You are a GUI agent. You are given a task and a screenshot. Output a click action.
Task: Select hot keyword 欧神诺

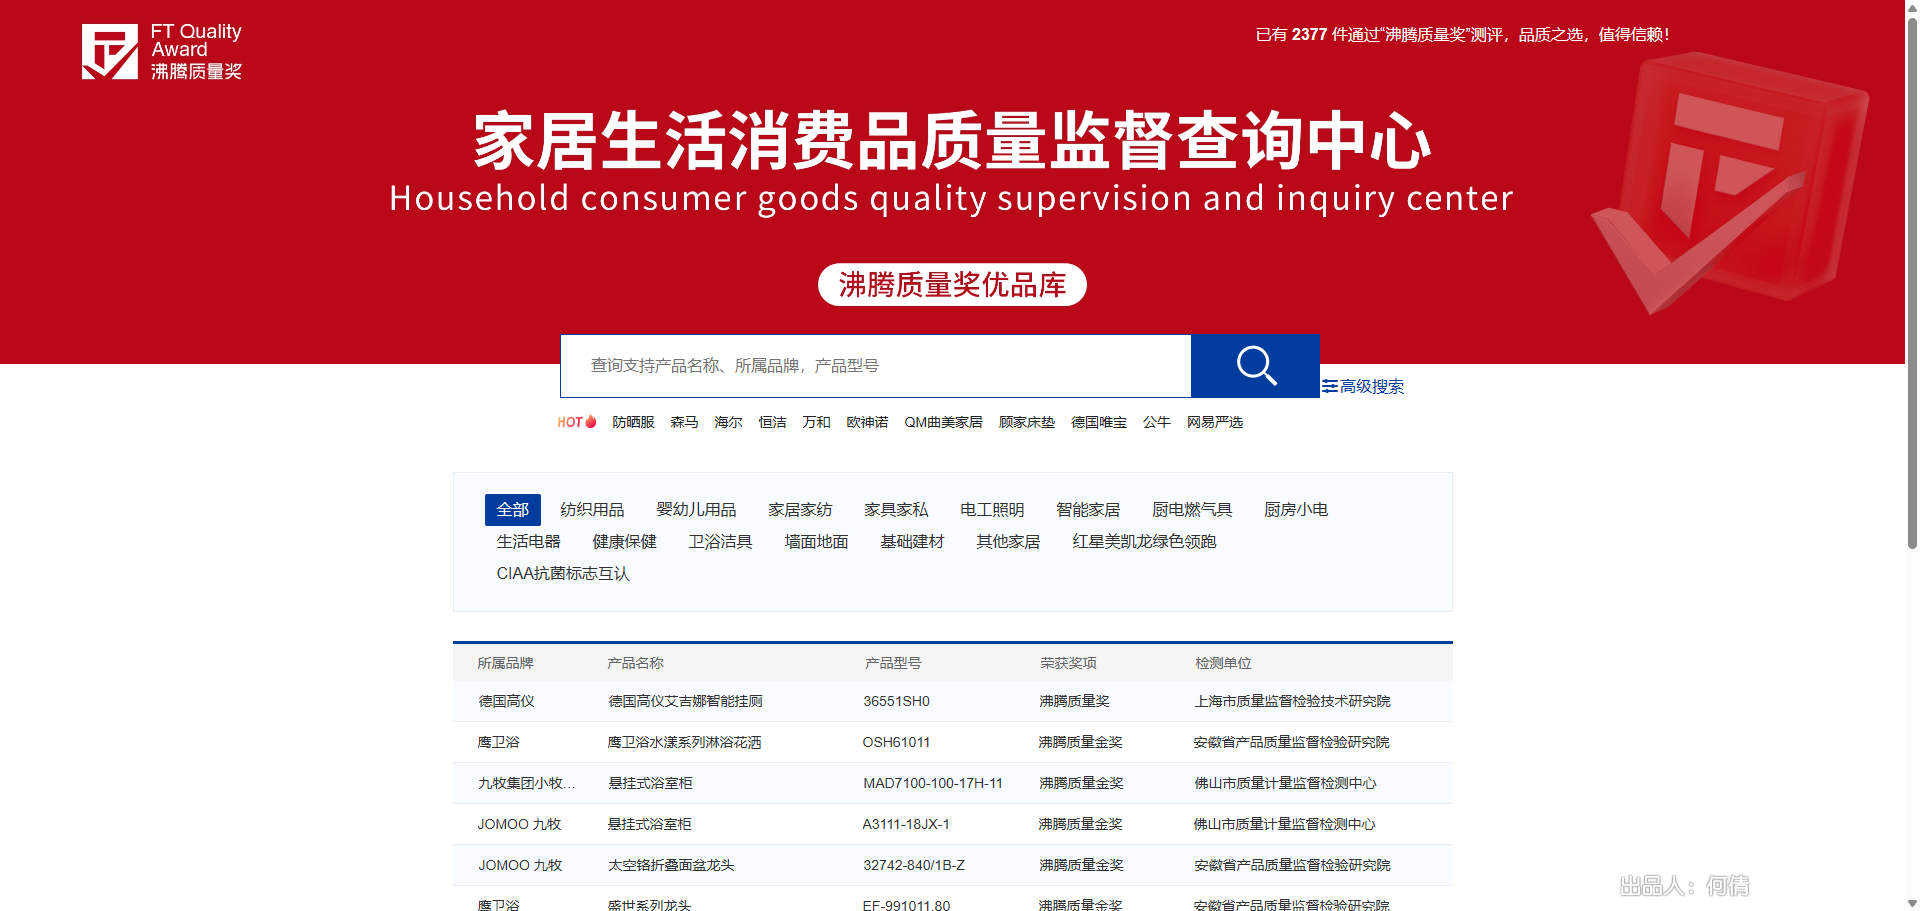[x=867, y=422]
